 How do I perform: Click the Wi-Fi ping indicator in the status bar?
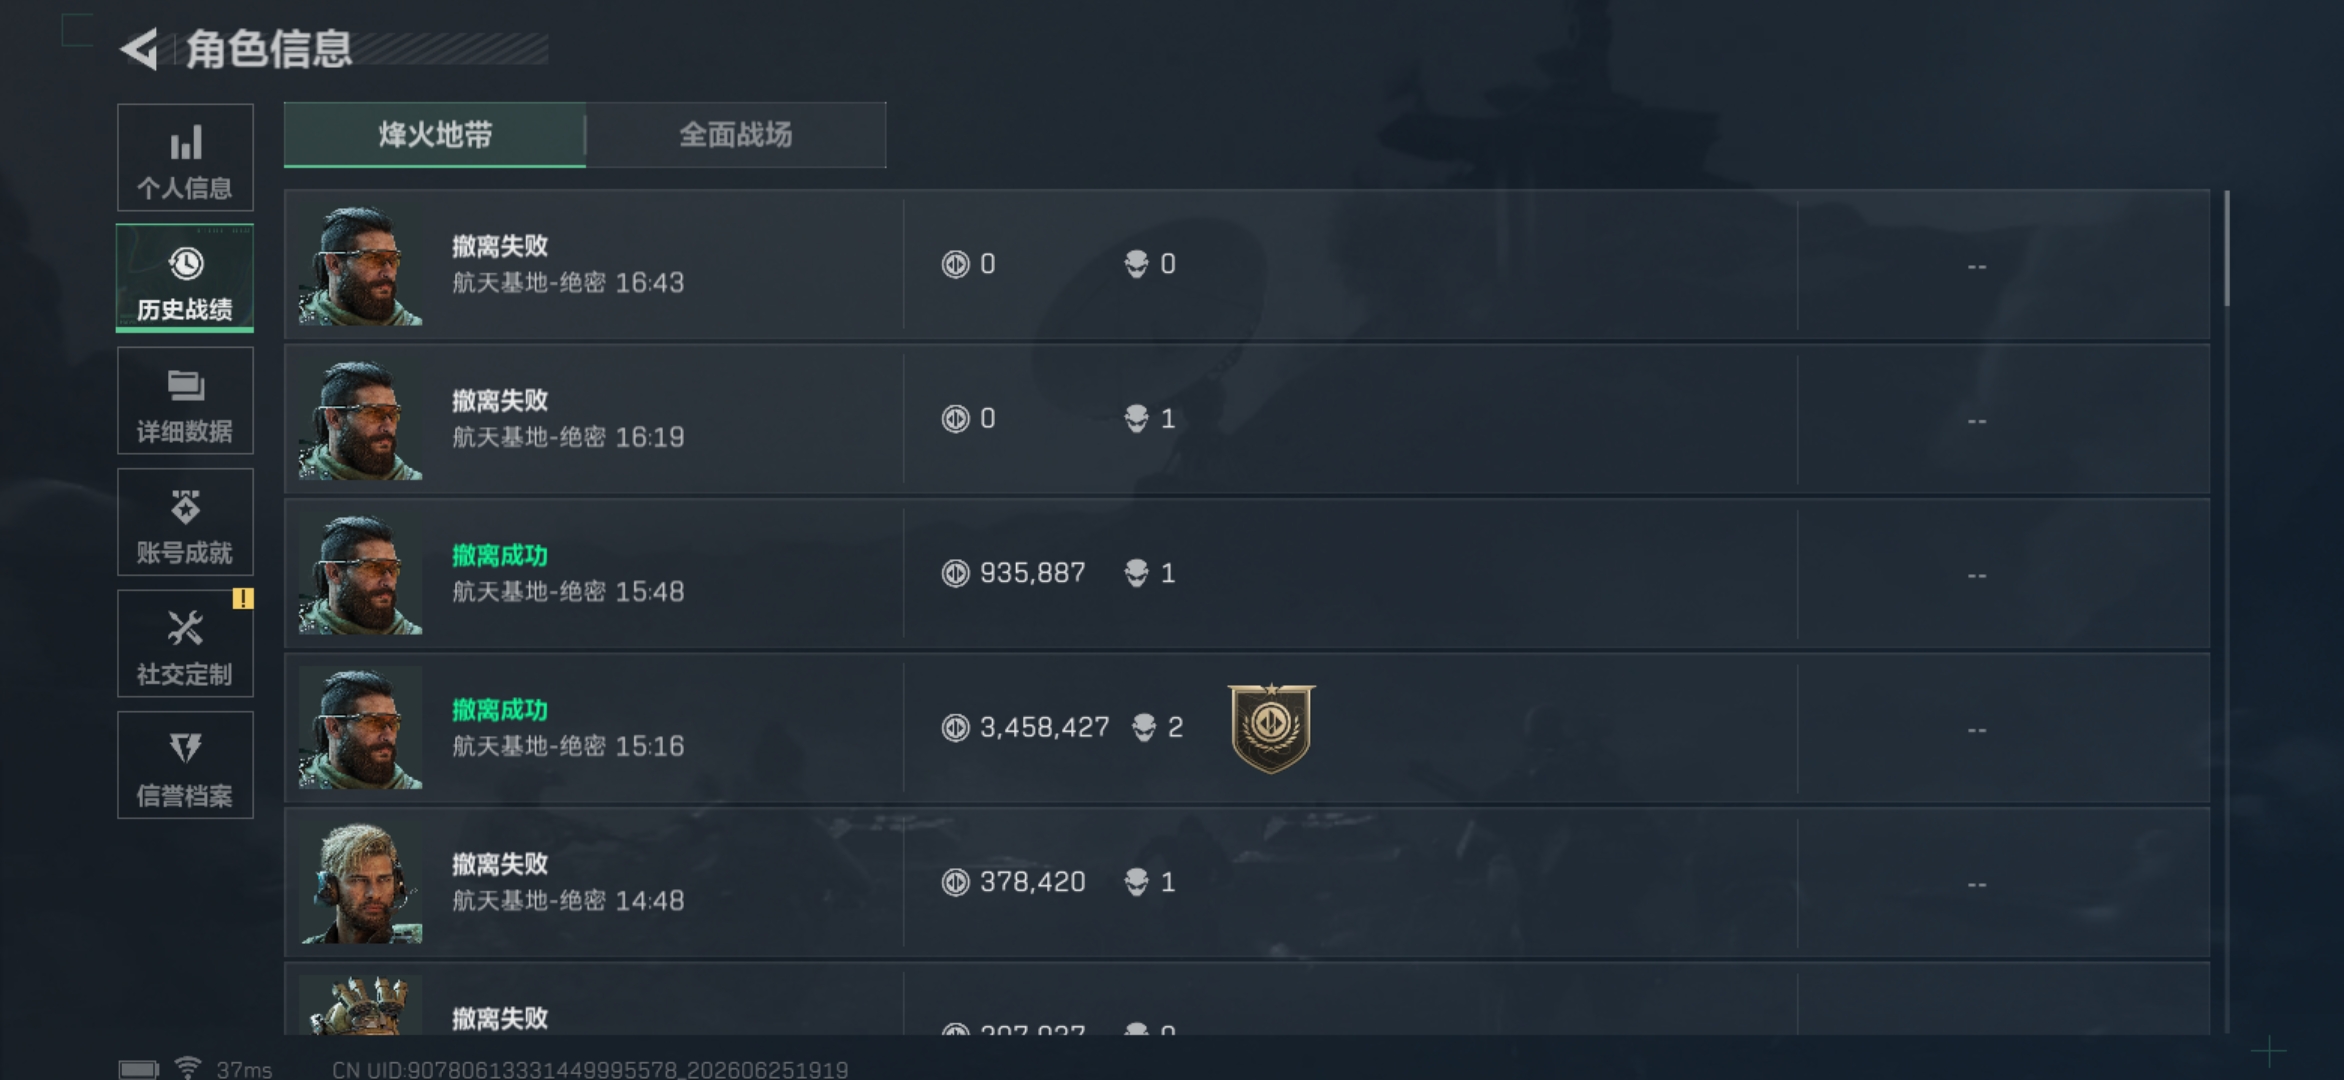click(224, 1069)
